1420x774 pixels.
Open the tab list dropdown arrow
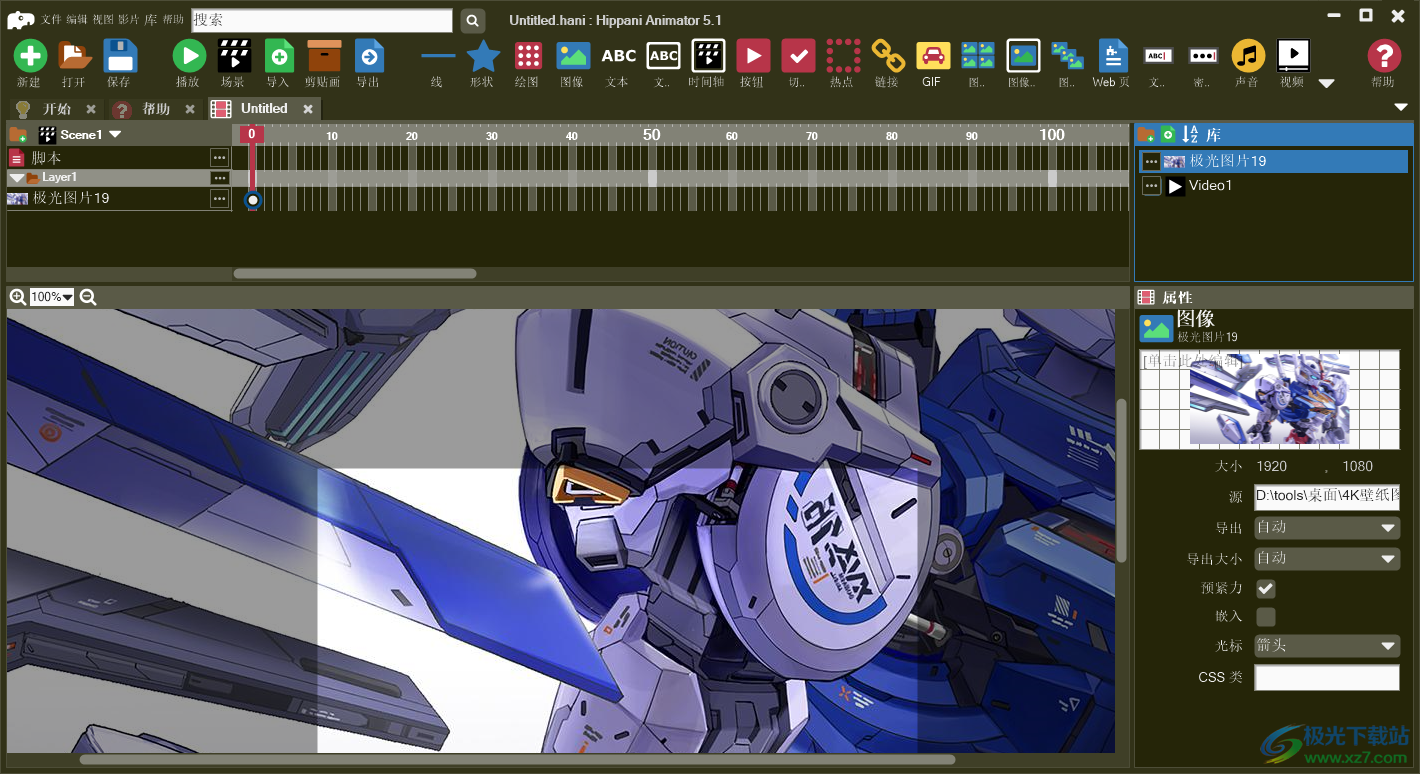1401,107
